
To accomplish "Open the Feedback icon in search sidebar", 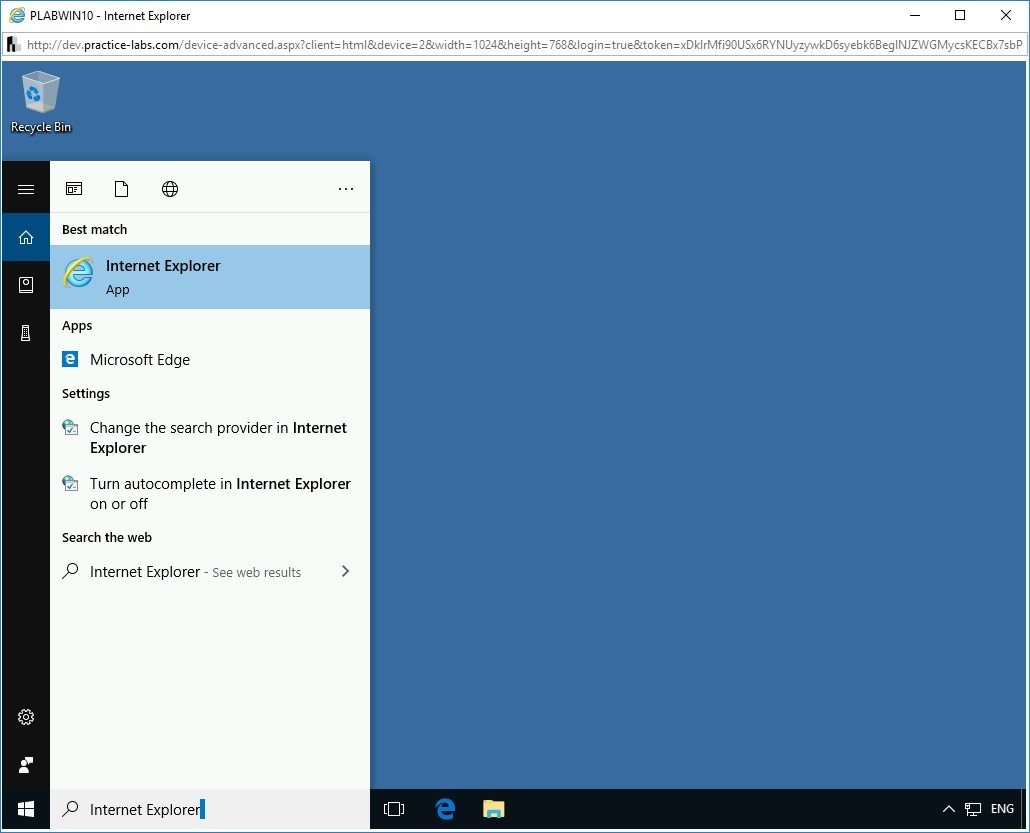I will pyautogui.click(x=25, y=765).
